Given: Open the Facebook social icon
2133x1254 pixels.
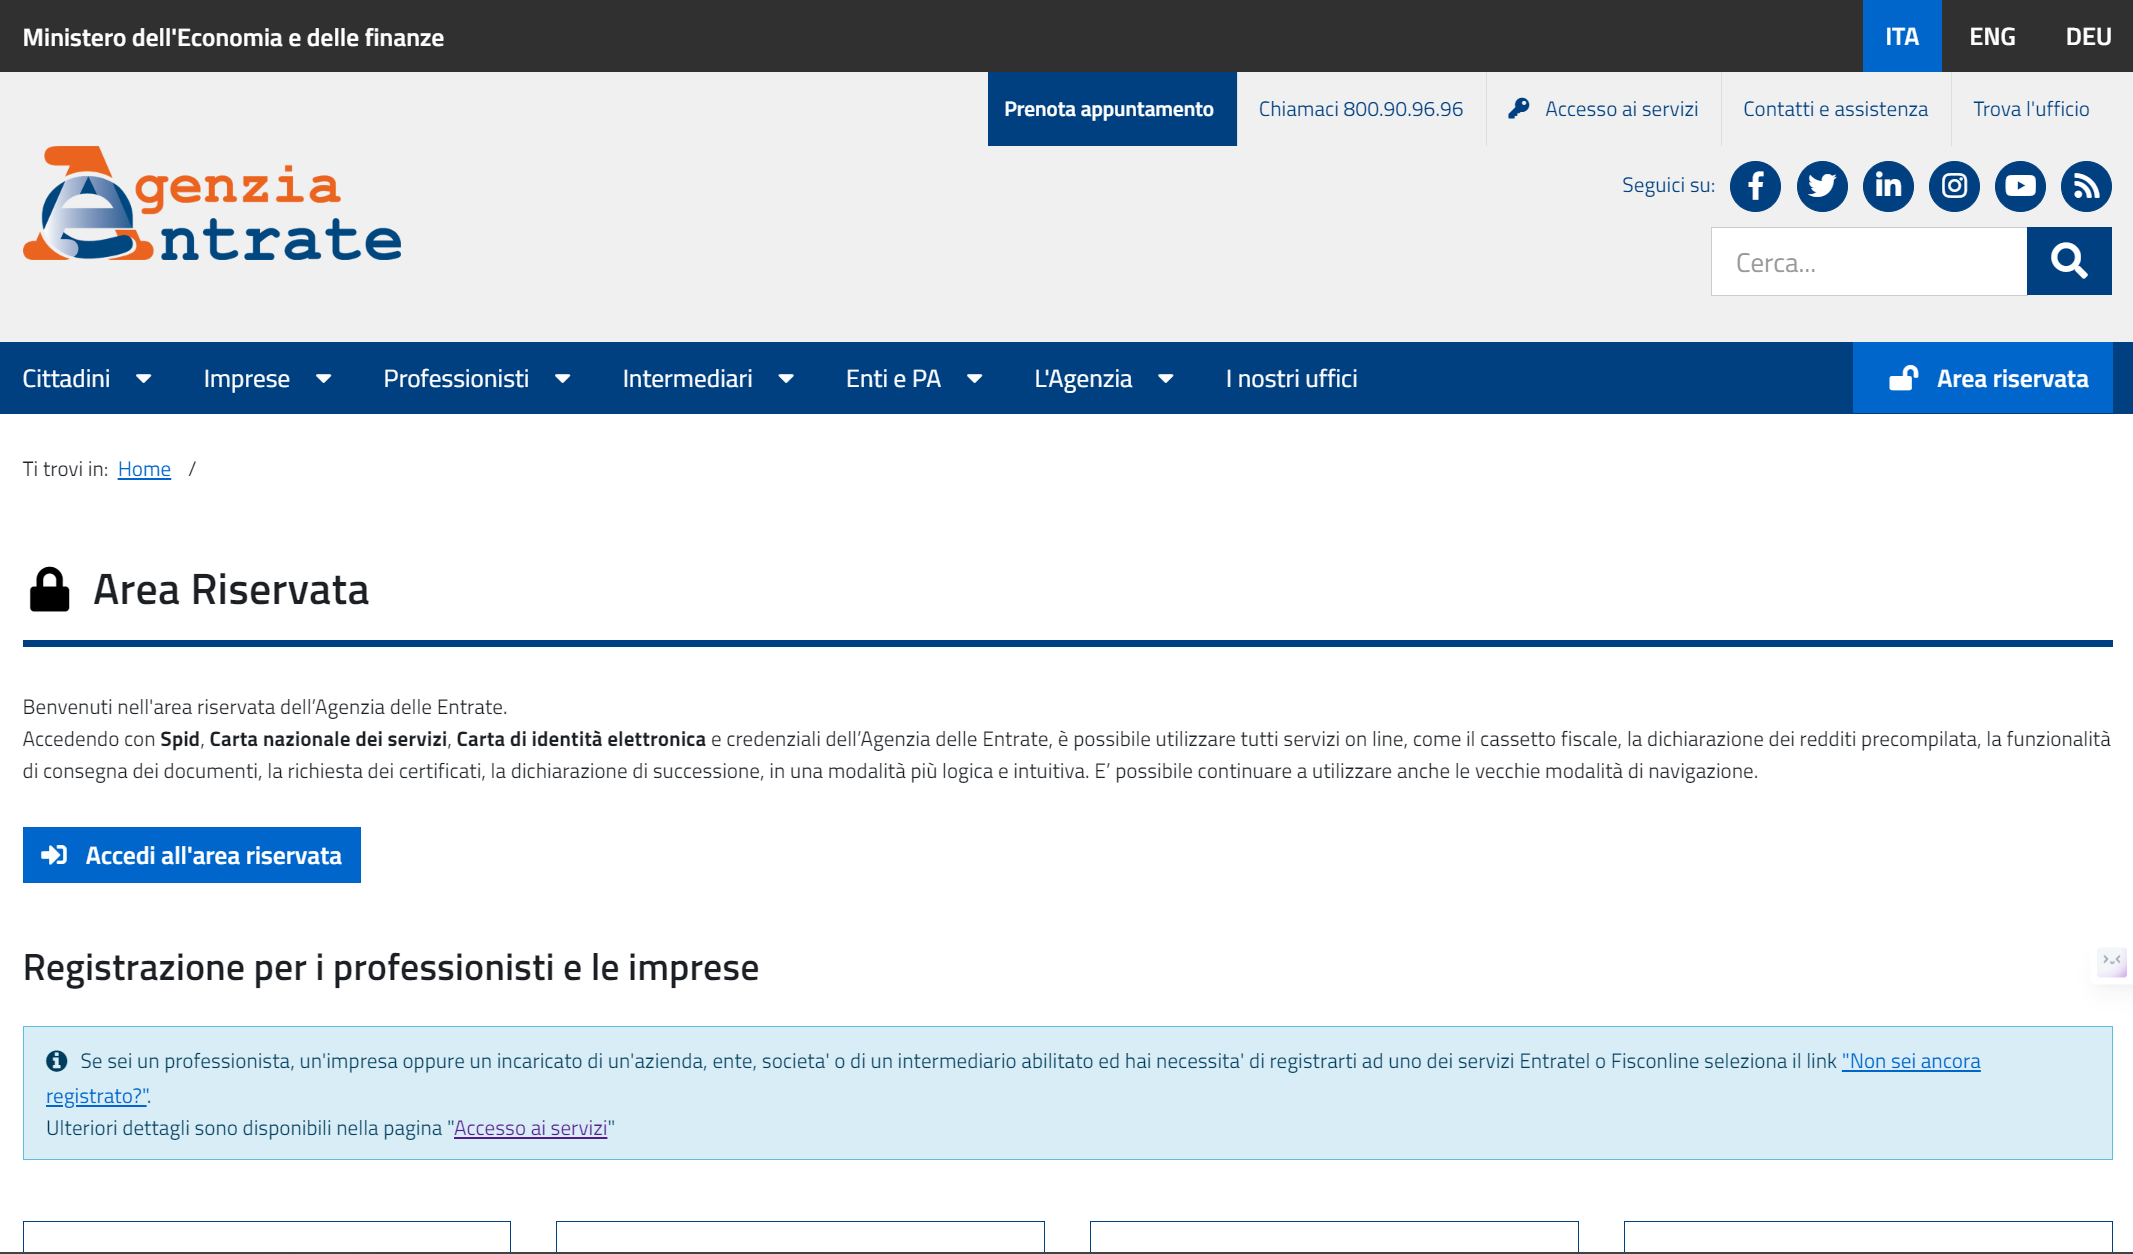Looking at the screenshot, I should 1755,186.
